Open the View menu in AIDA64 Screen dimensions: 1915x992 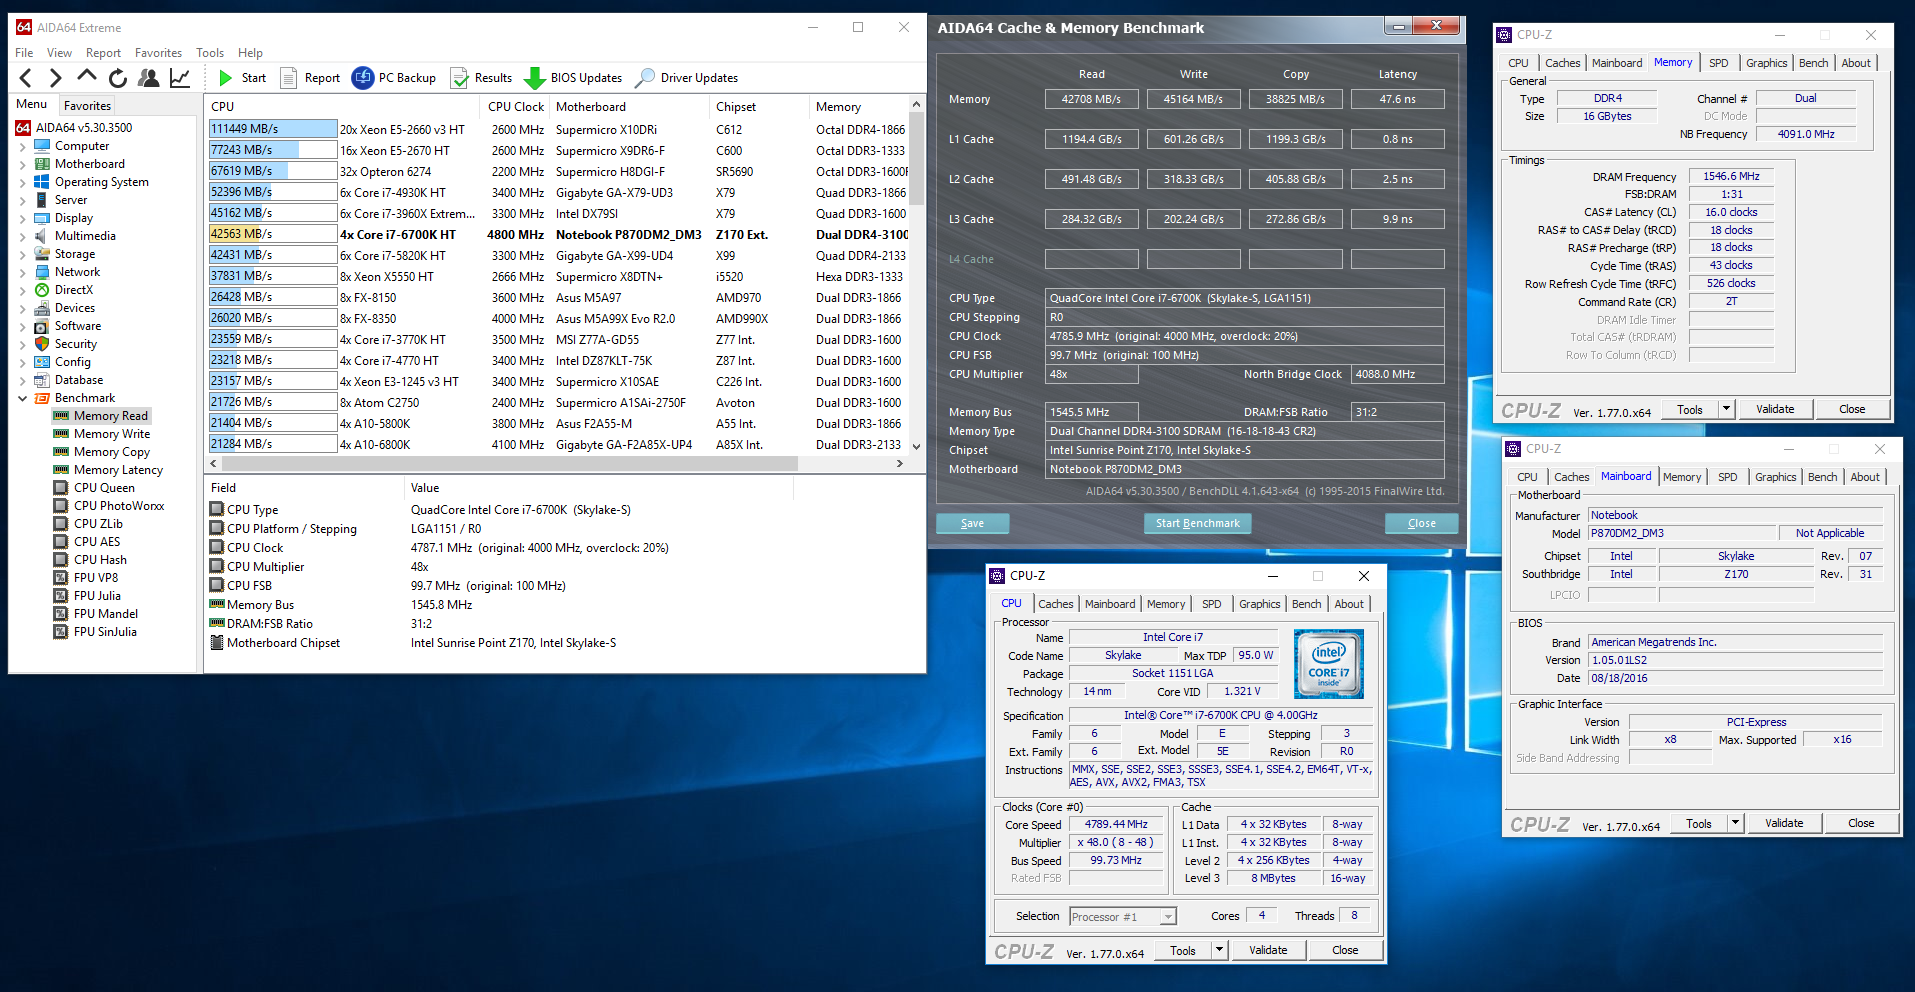[59, 53]
